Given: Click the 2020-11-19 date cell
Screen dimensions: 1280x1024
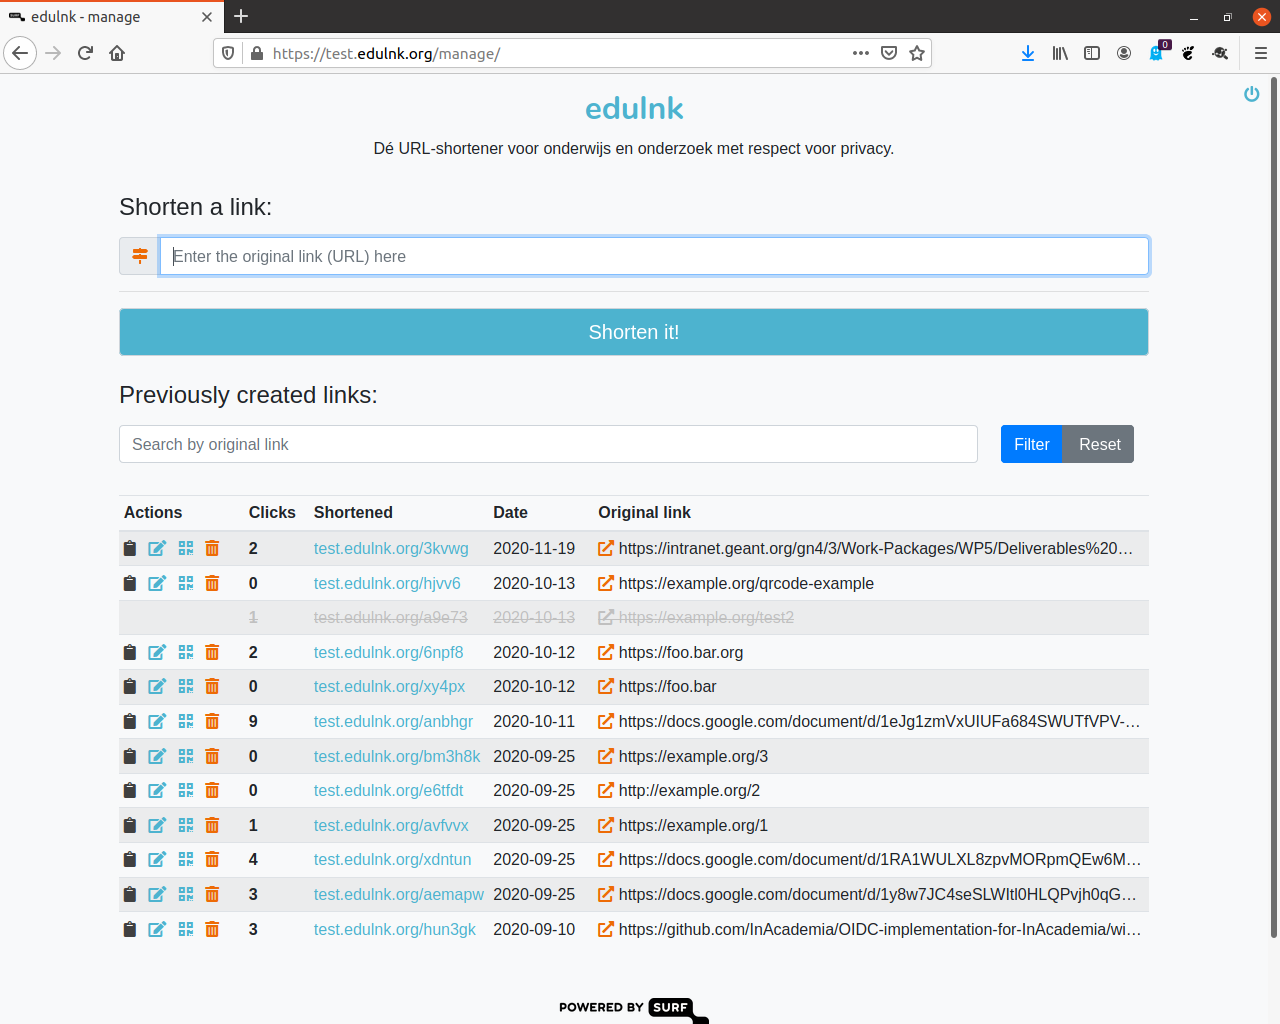Looking at the screenshot, I should click(x=534, y=548).
